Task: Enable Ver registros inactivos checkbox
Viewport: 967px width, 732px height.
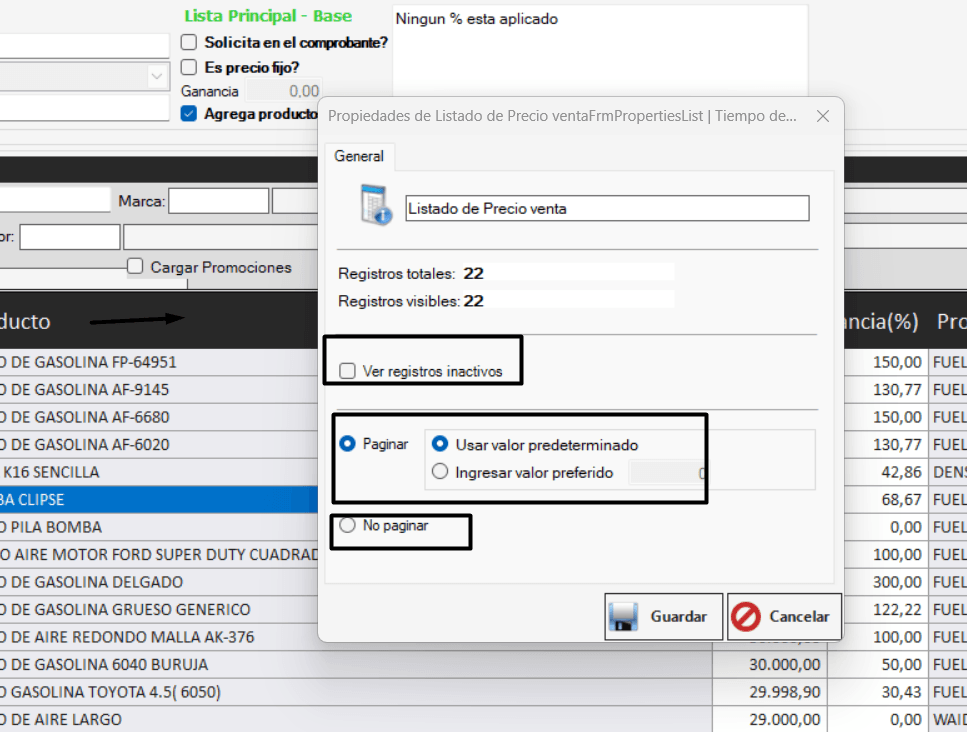Action: pos(347,371)
